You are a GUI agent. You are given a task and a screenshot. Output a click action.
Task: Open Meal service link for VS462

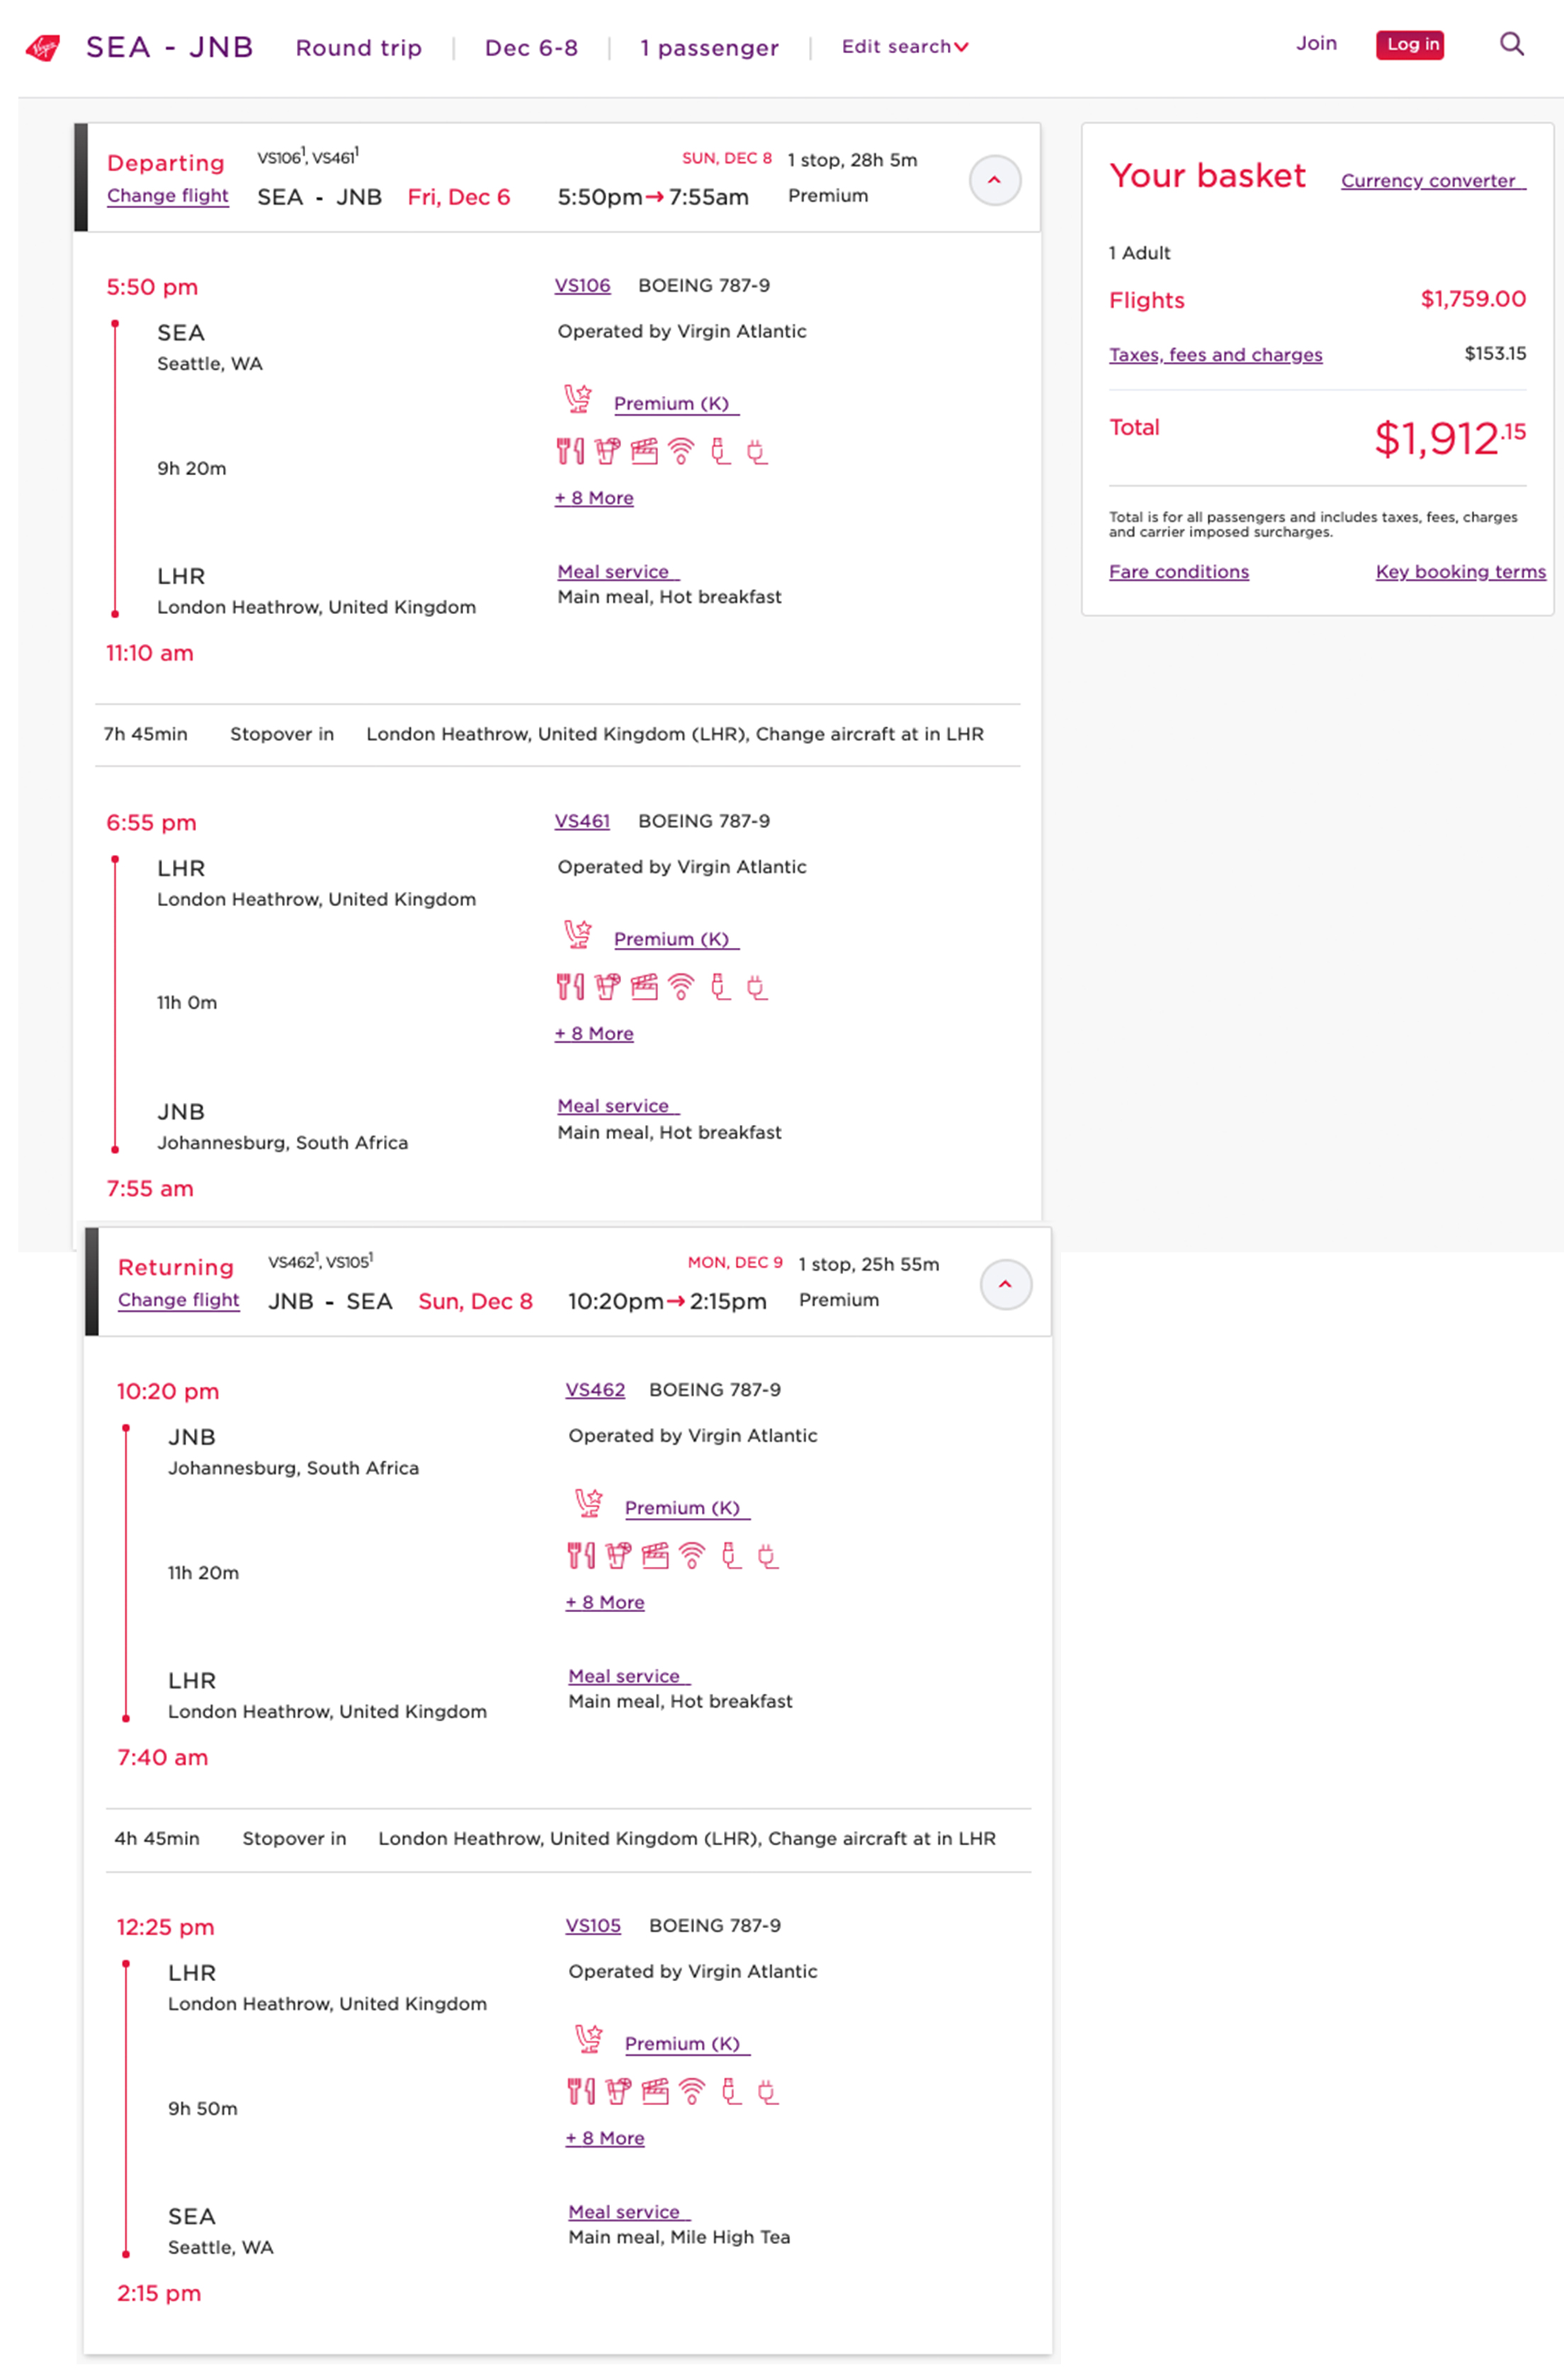tap(629, 1676)
